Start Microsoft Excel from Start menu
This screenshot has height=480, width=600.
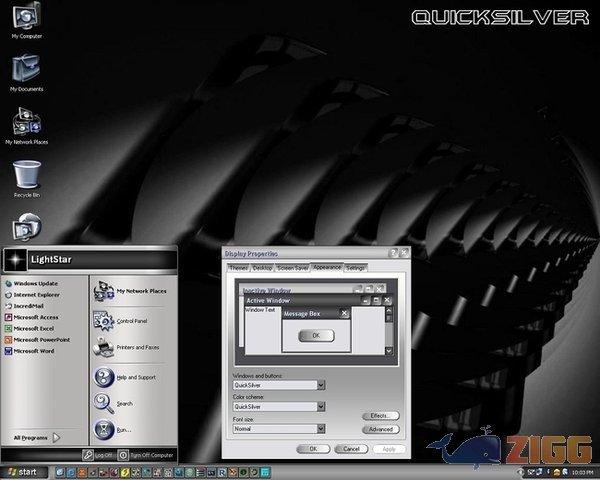point(29,328)
